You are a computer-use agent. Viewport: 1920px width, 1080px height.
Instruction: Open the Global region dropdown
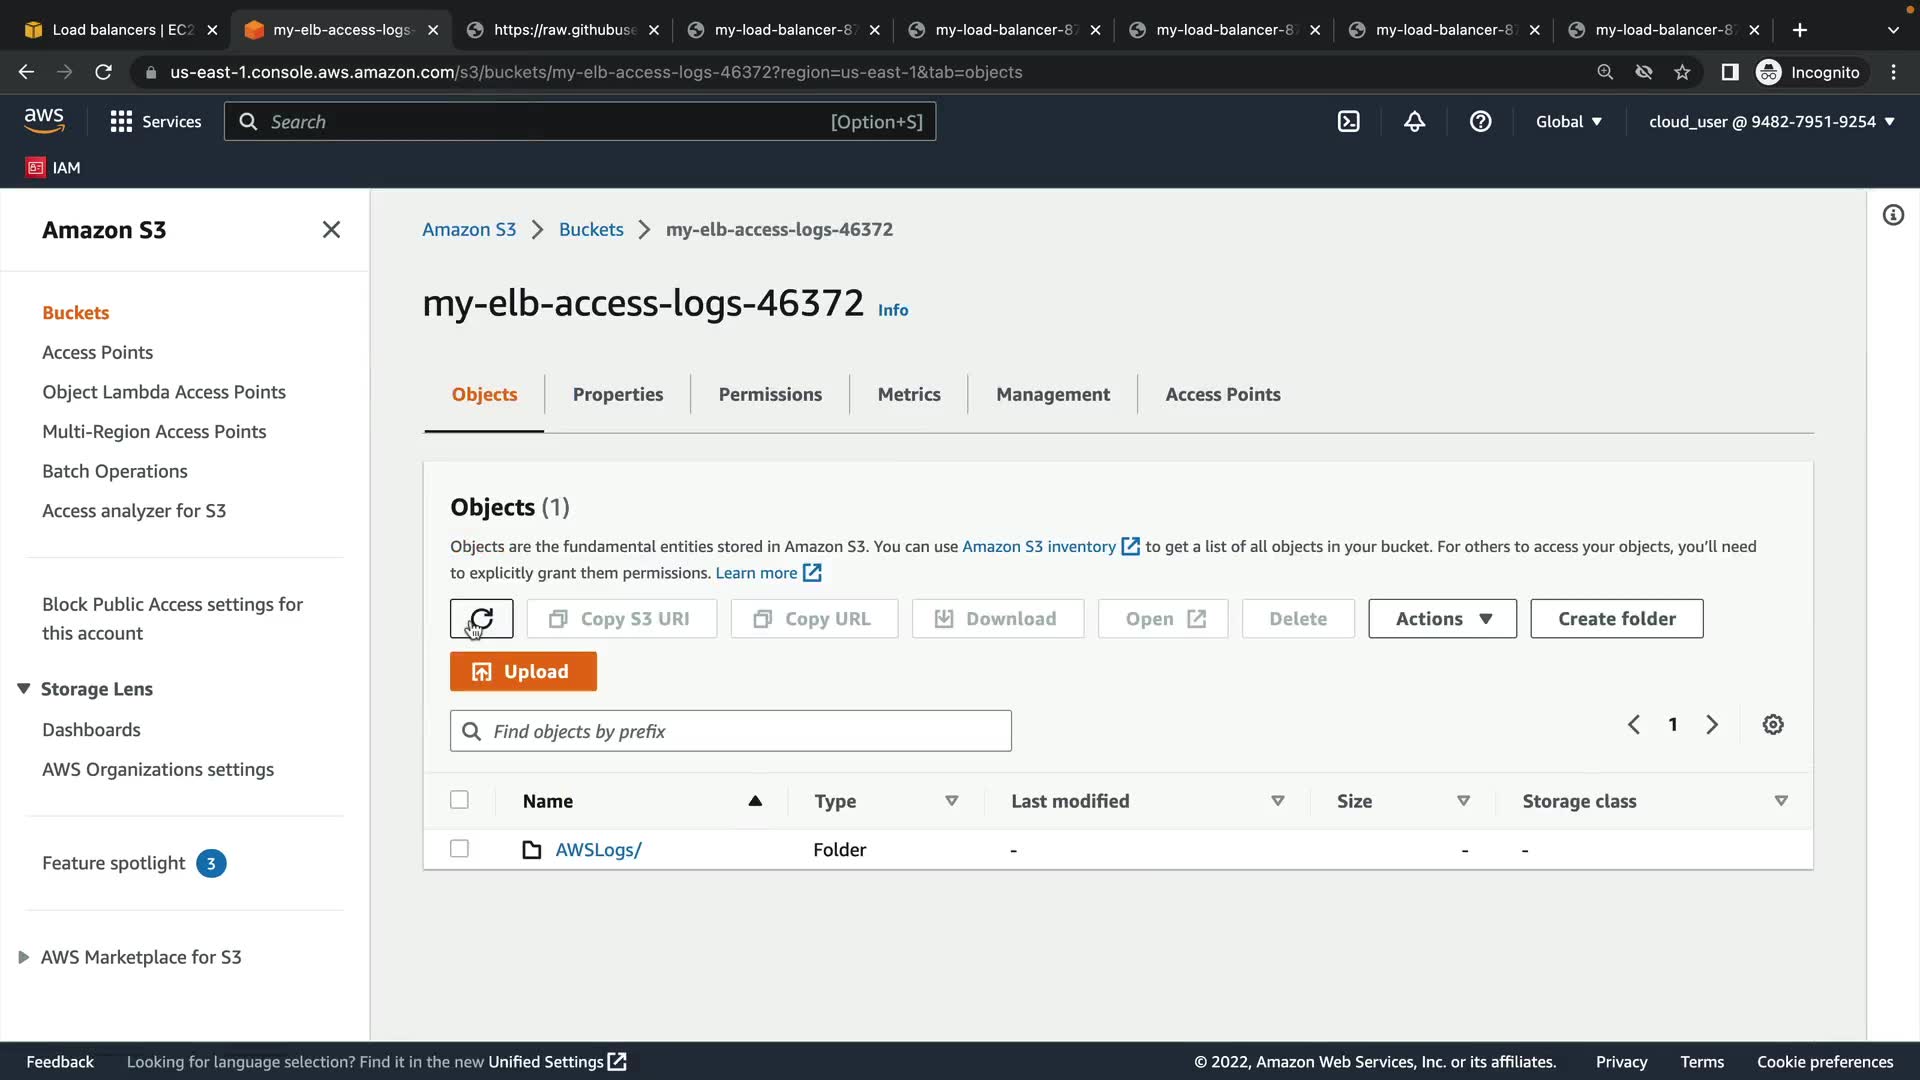[1568, 122]
